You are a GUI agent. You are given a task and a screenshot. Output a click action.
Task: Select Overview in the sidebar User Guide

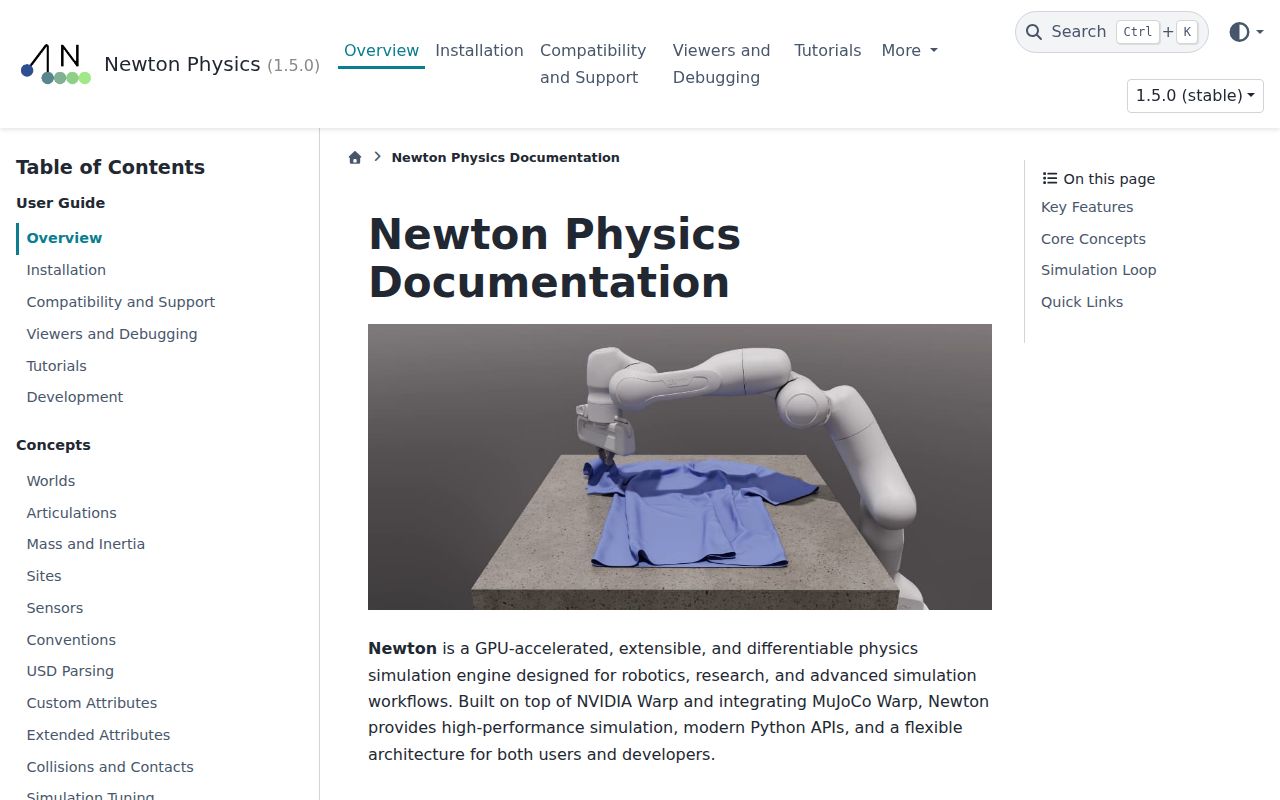point(64,238)
